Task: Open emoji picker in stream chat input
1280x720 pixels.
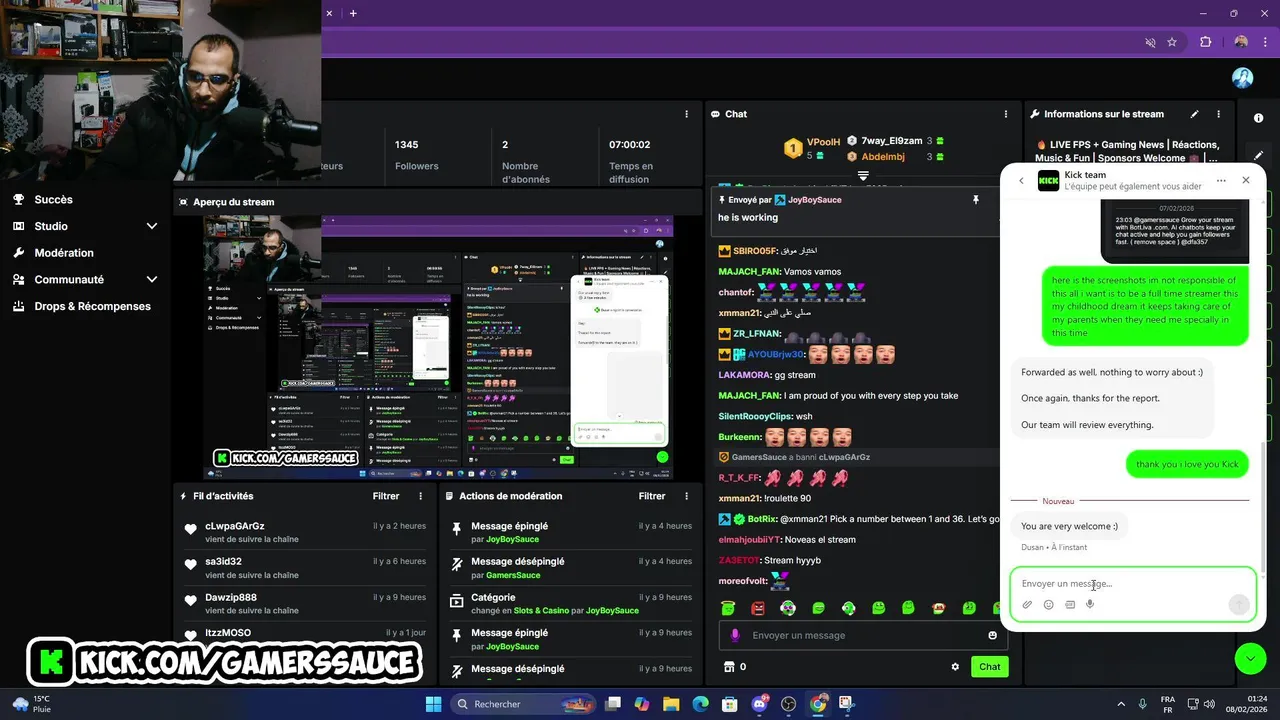Action: 993,635
